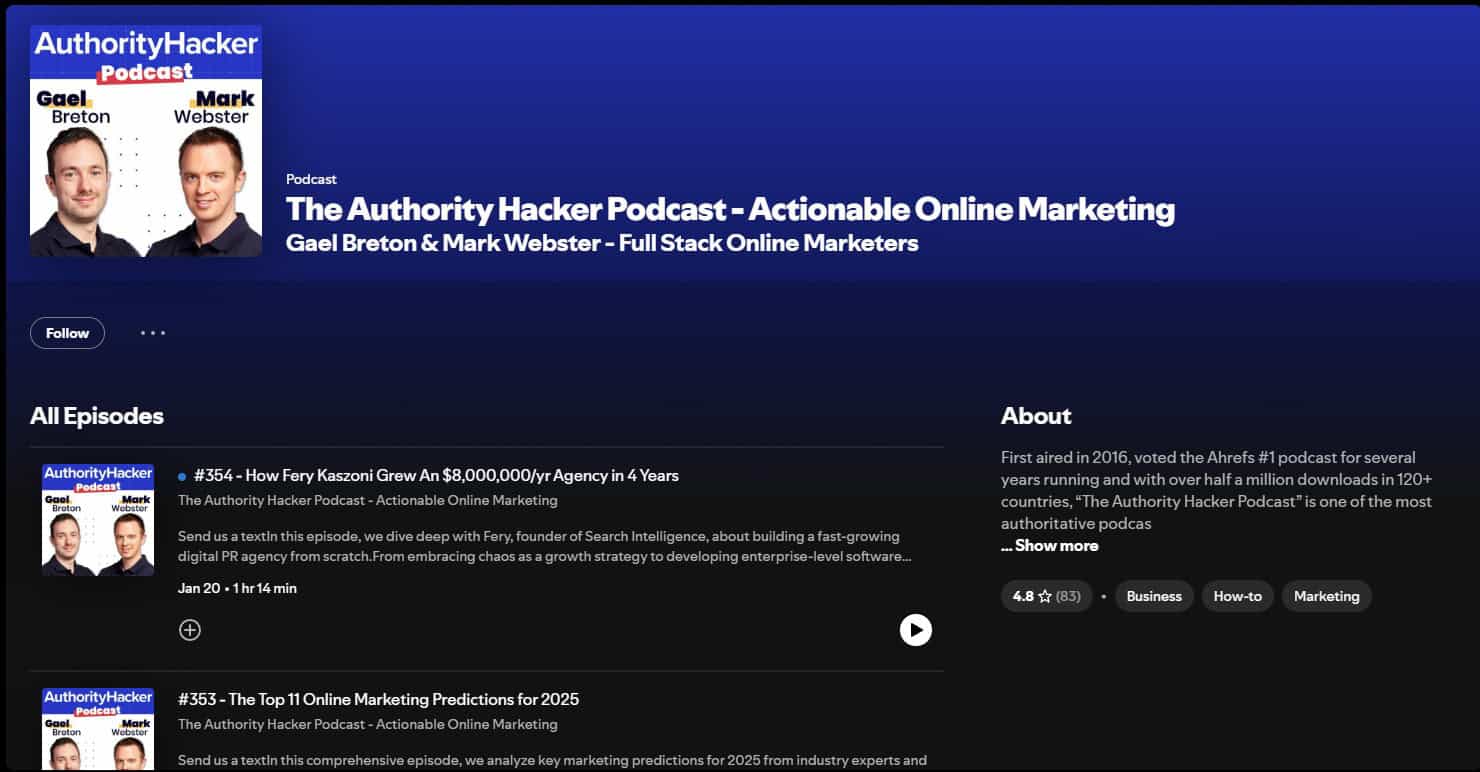This screenshot has width=1480, height=772.
Task: Select the How-to category chip
Action: (1237, 596)
